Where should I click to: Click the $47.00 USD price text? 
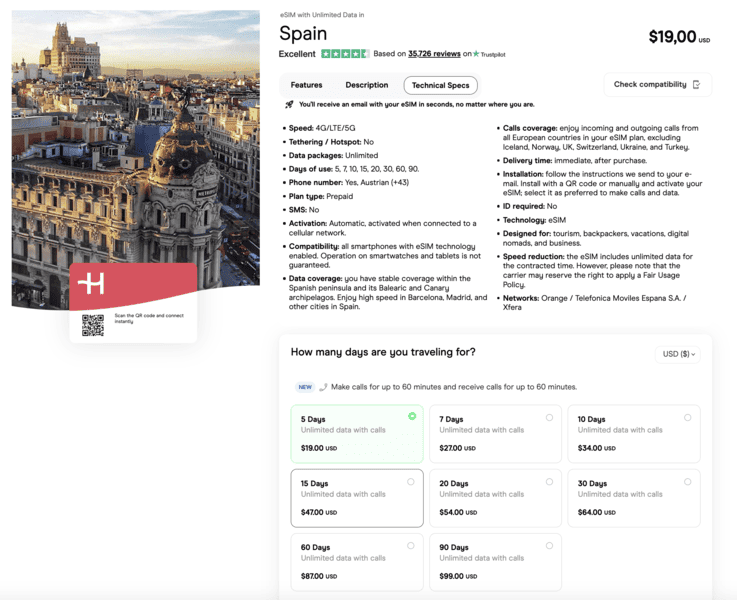[x=319, y=513]
